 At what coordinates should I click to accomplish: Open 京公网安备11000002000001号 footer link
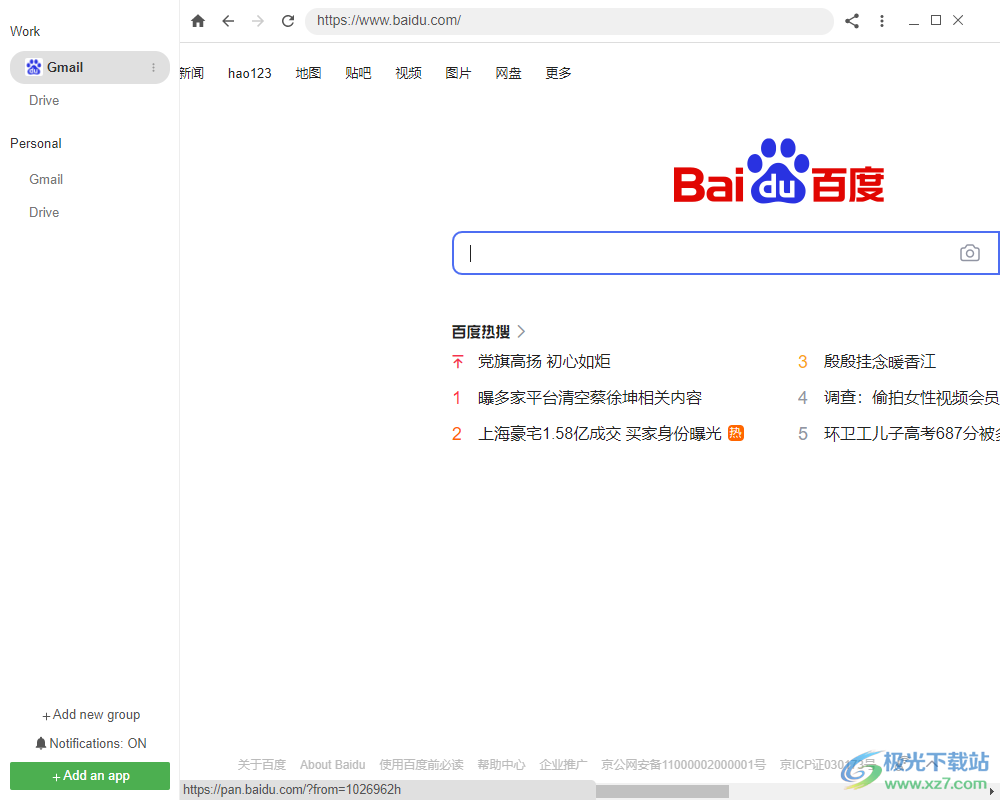tap(683, 764)
